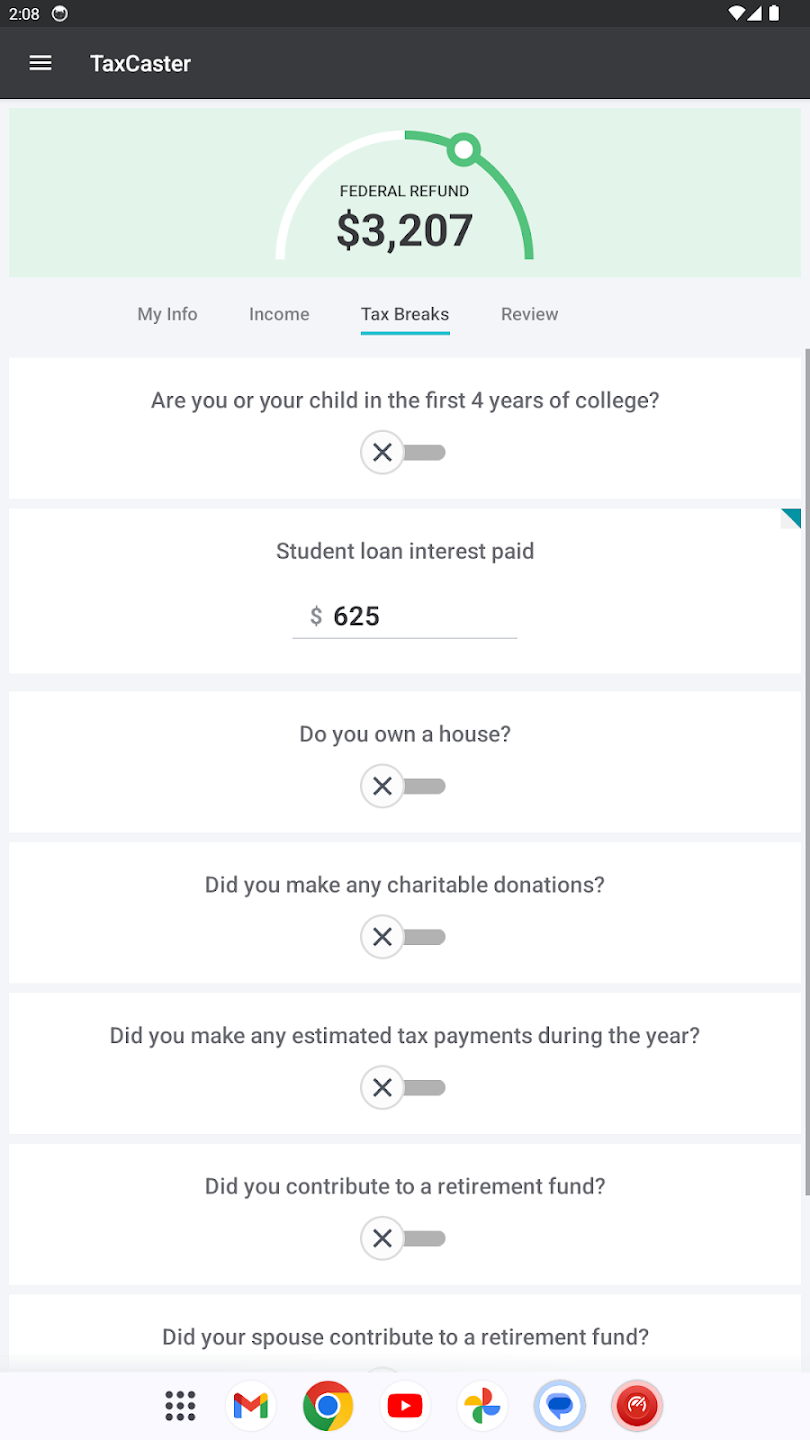This screenshot has width=810, height=1440.
Task: Click the federal refund gauge knob
Action: 463,150
